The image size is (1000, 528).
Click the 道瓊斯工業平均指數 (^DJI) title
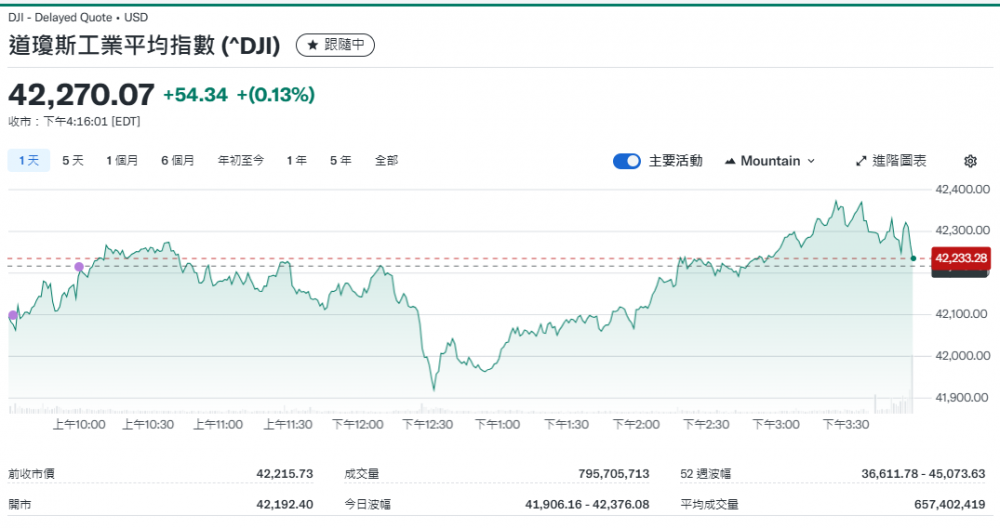[x=145, y=45]
